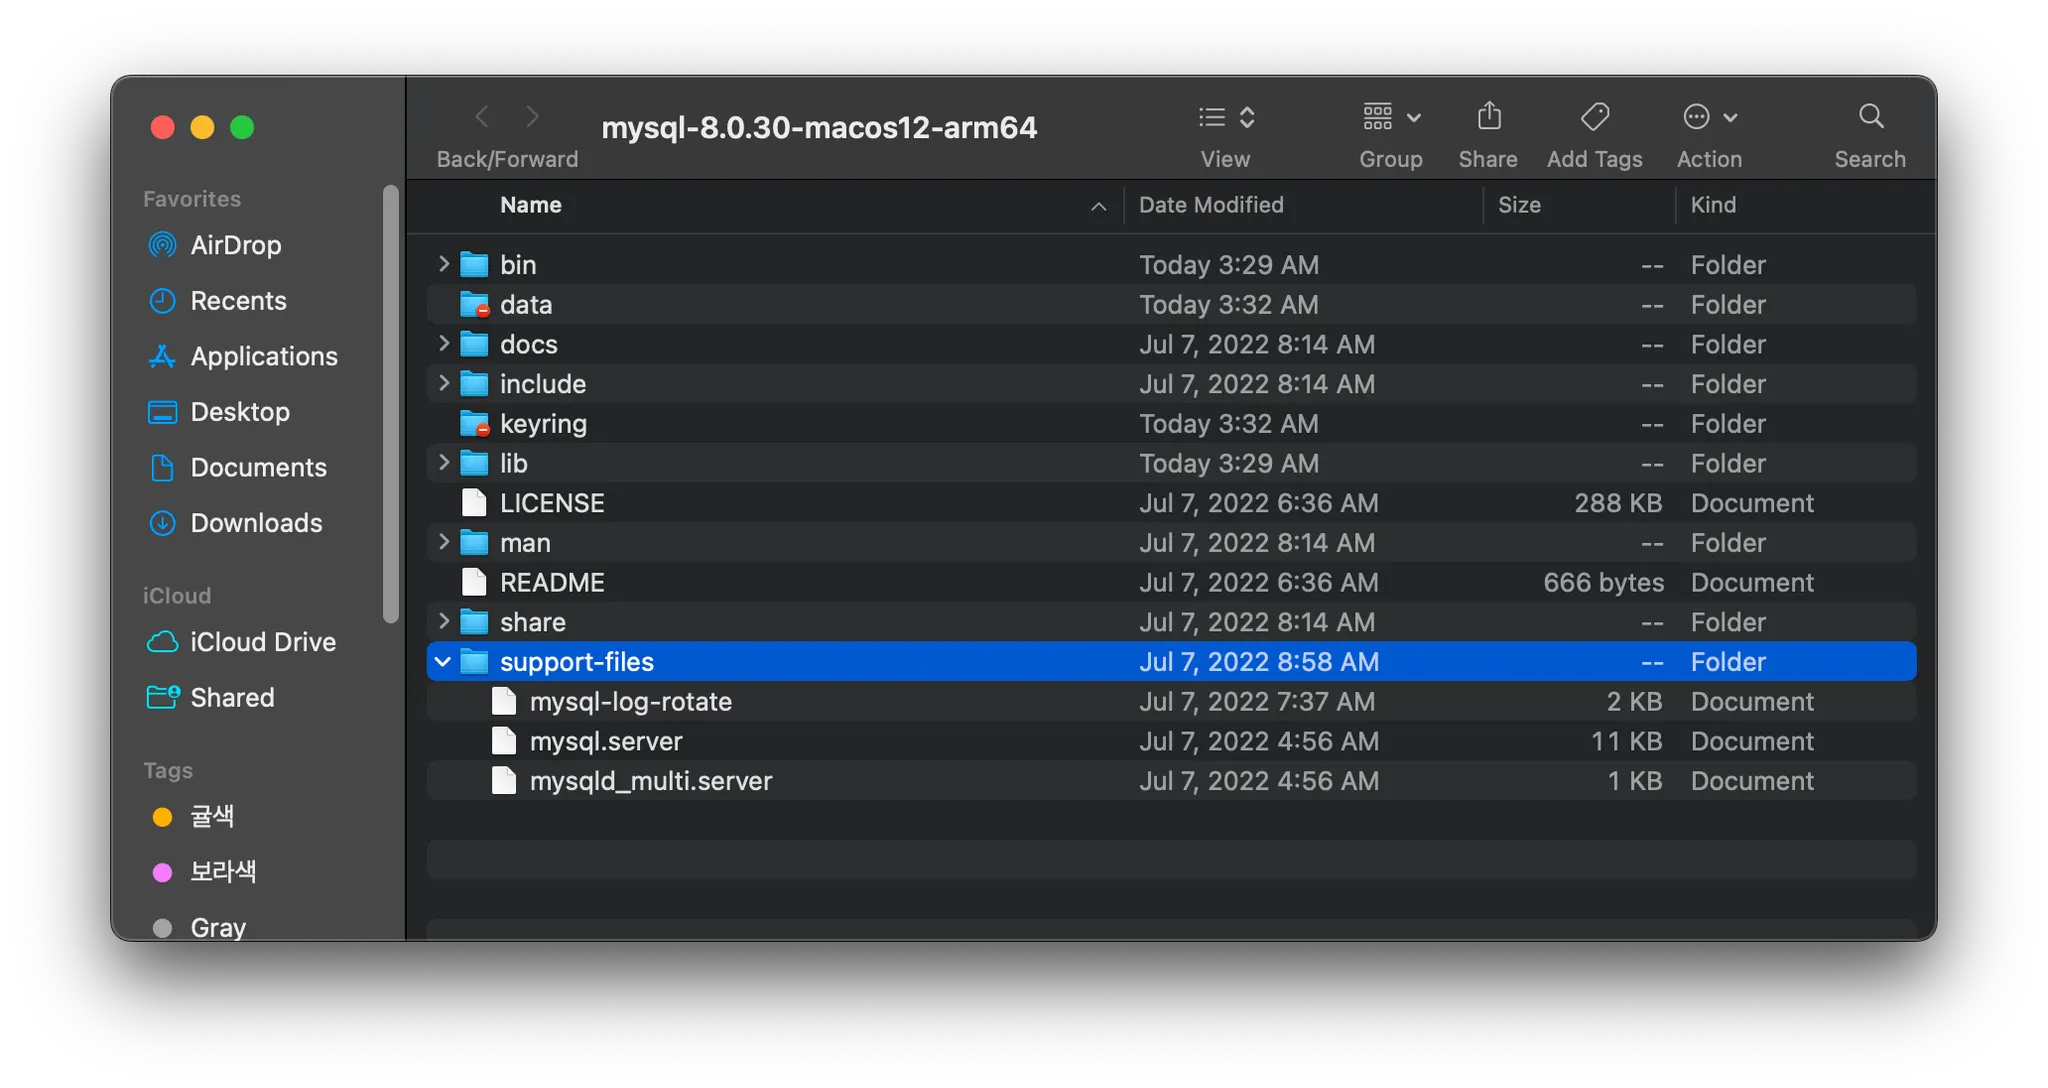
Task: Click the Add Tags icon
Action: (x=1594, y=117)
